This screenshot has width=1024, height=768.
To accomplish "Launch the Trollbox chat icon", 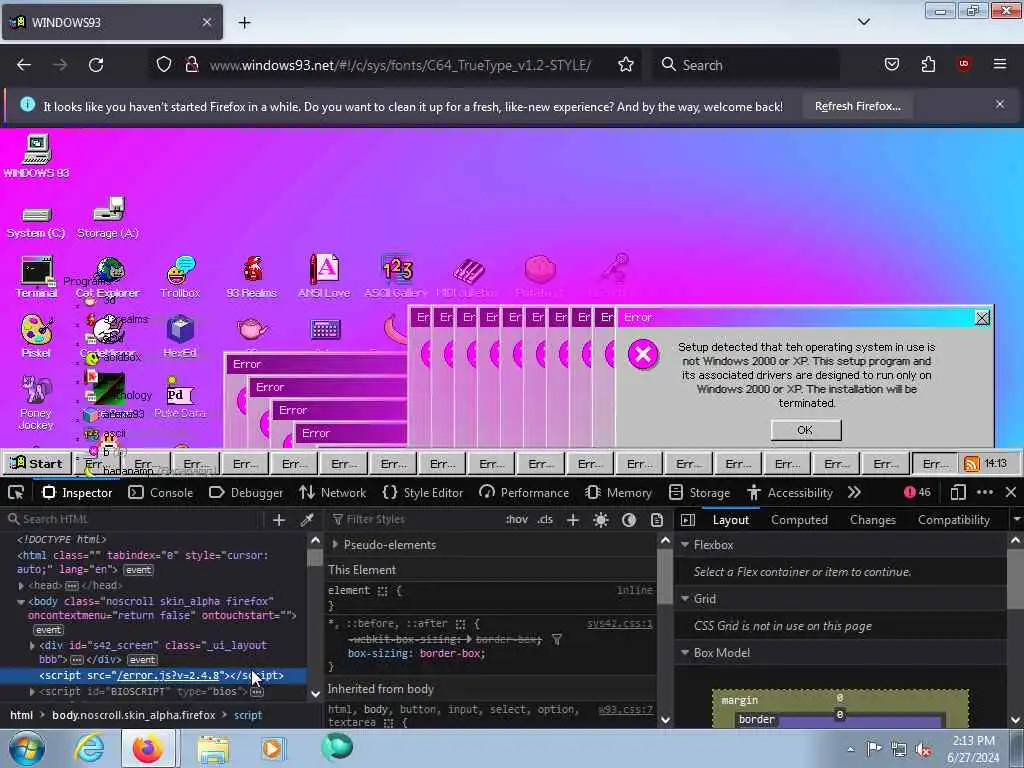I will click(180, 278).
